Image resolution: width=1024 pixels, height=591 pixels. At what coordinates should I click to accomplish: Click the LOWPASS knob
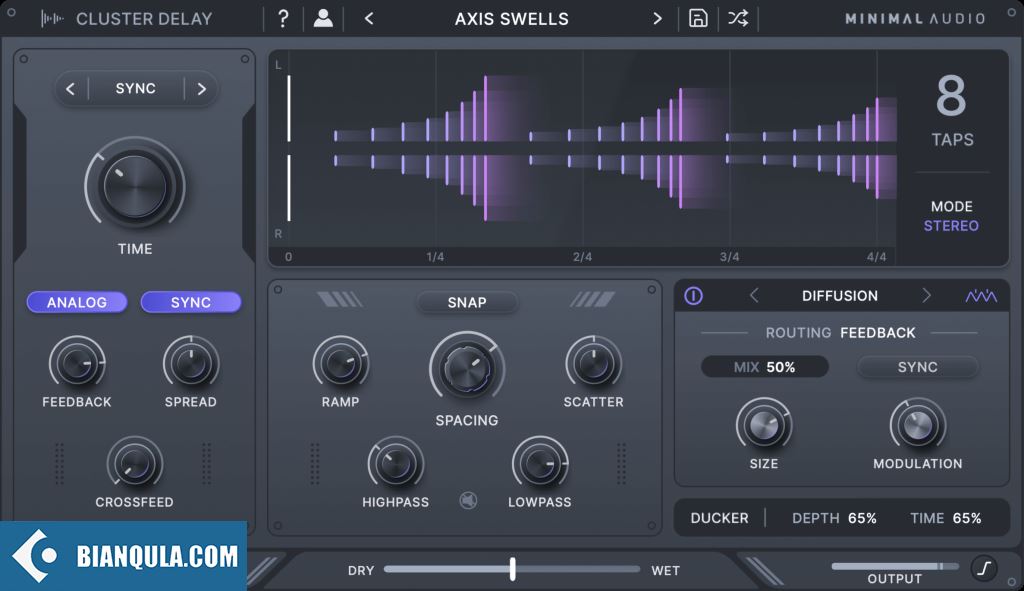[x=539, y=464]
